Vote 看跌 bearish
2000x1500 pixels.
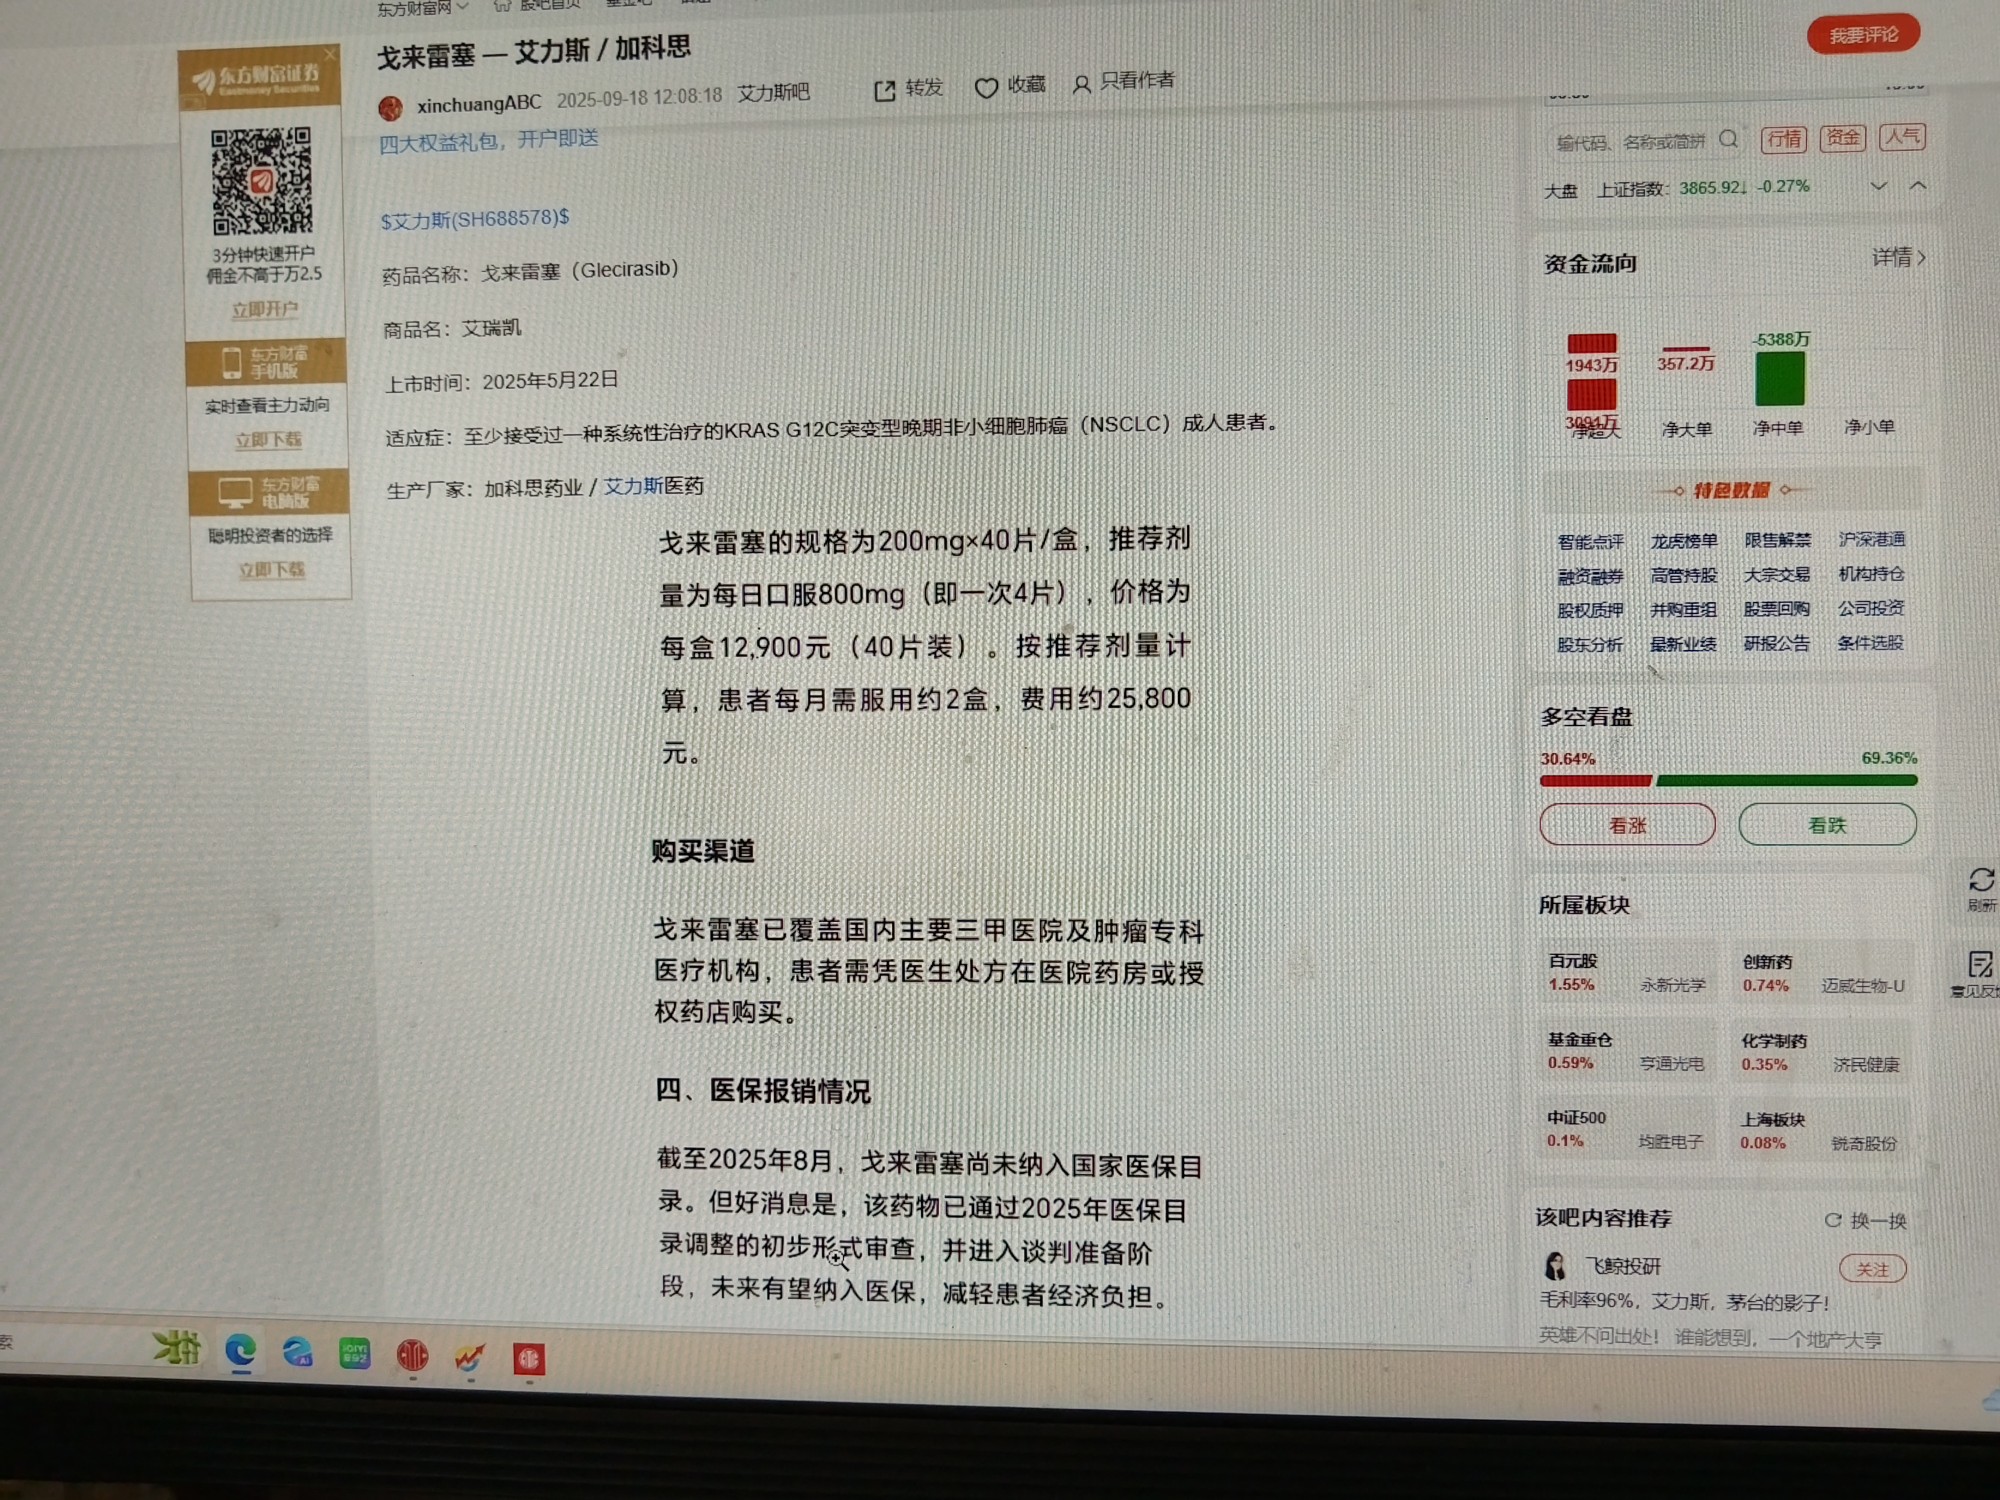pyautogui.click(x=1827, y=825)
